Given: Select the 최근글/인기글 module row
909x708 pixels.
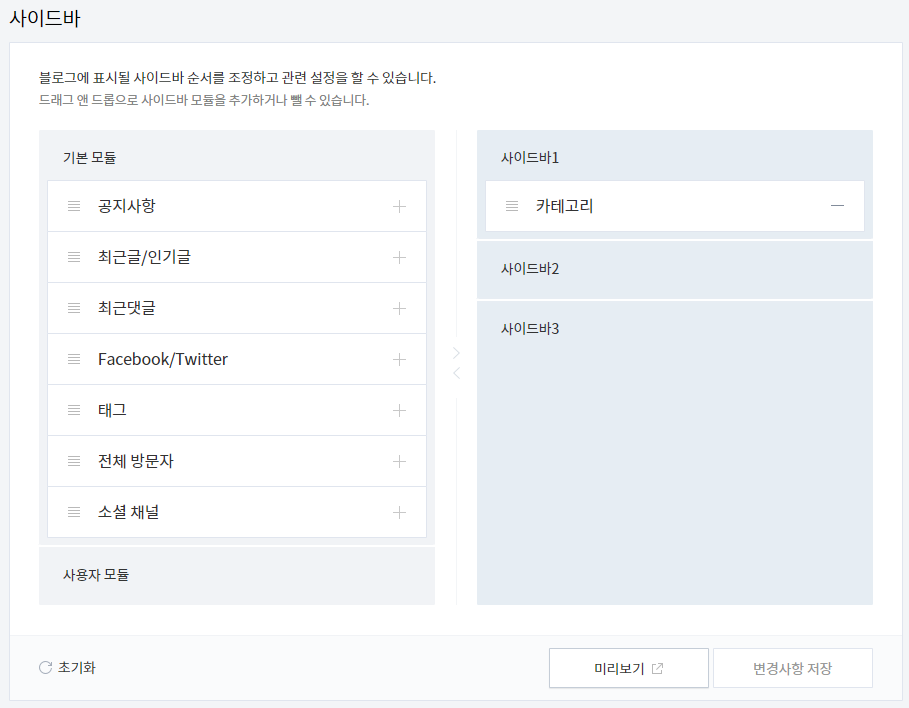Looking at the screenshot, I should [237, 257].
